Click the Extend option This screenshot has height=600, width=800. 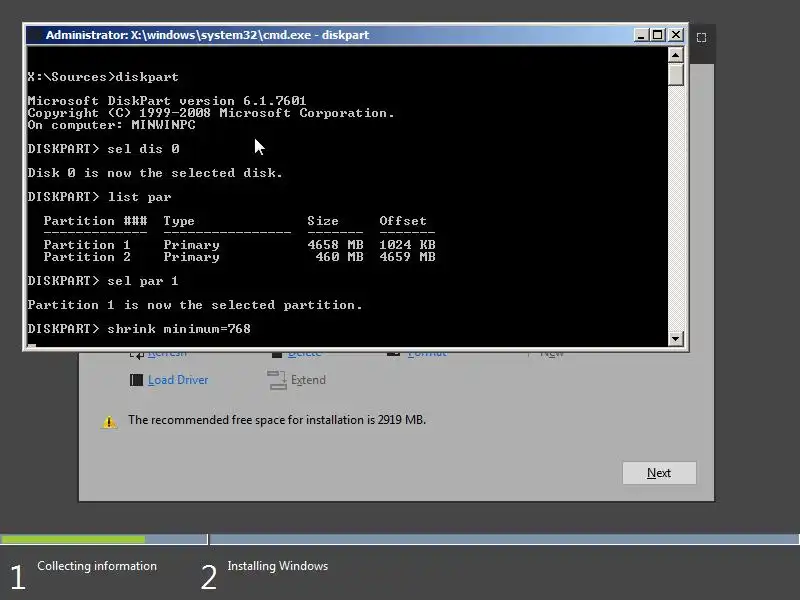[x=308, y=380]
